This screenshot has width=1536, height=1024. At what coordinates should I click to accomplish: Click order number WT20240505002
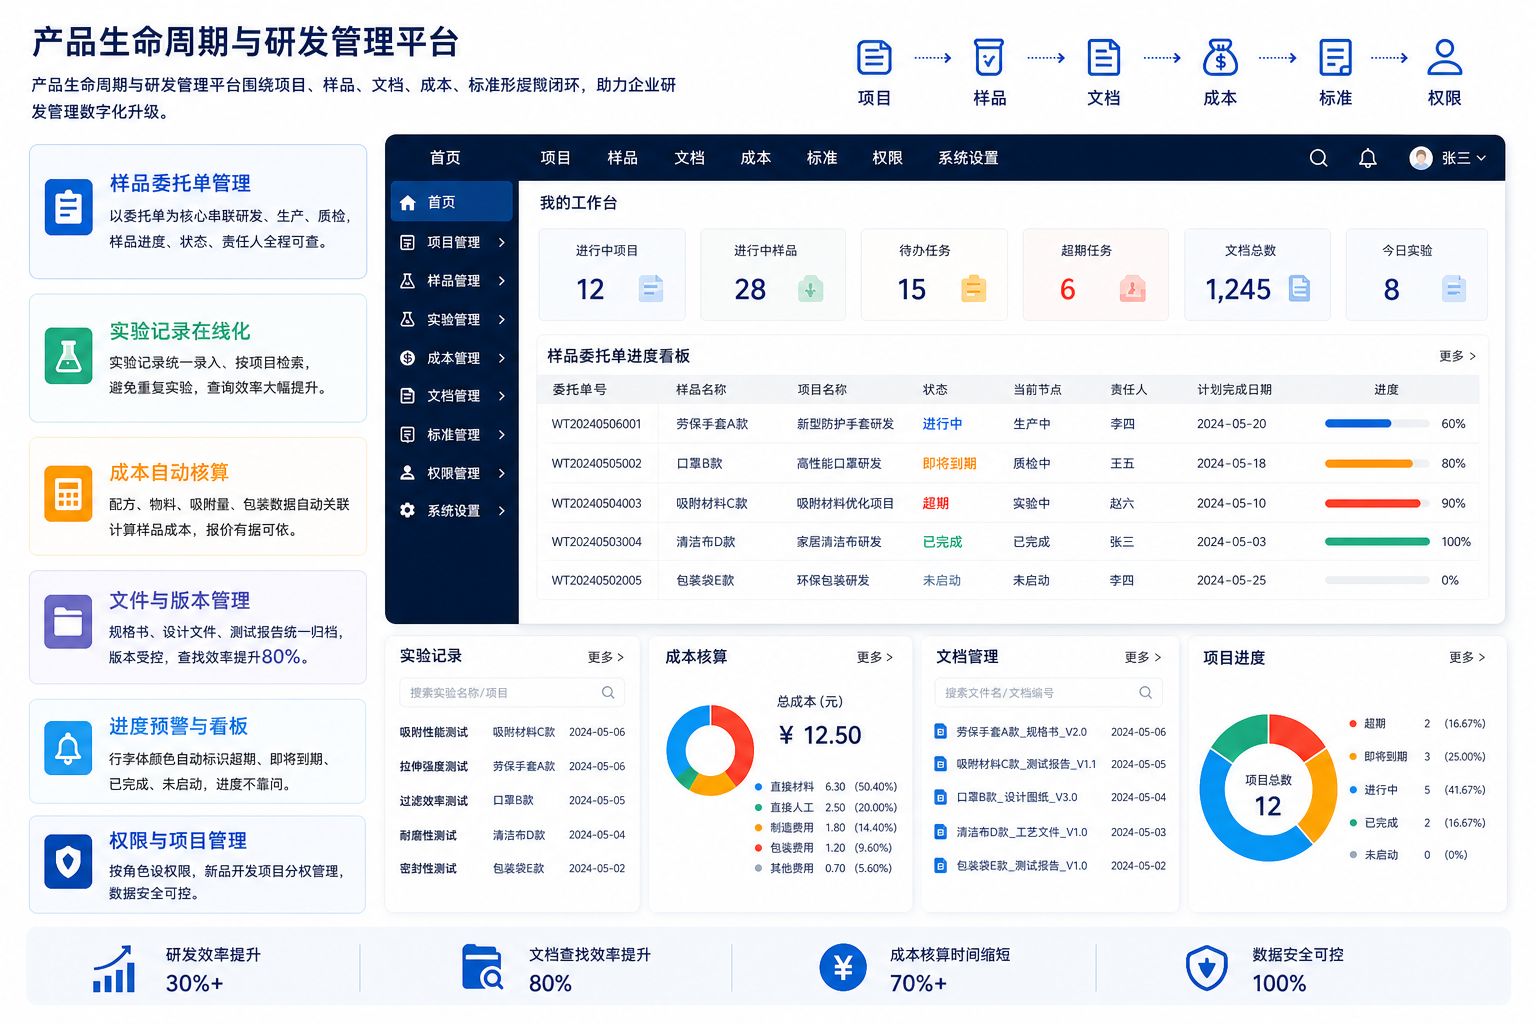pos(597,464)
